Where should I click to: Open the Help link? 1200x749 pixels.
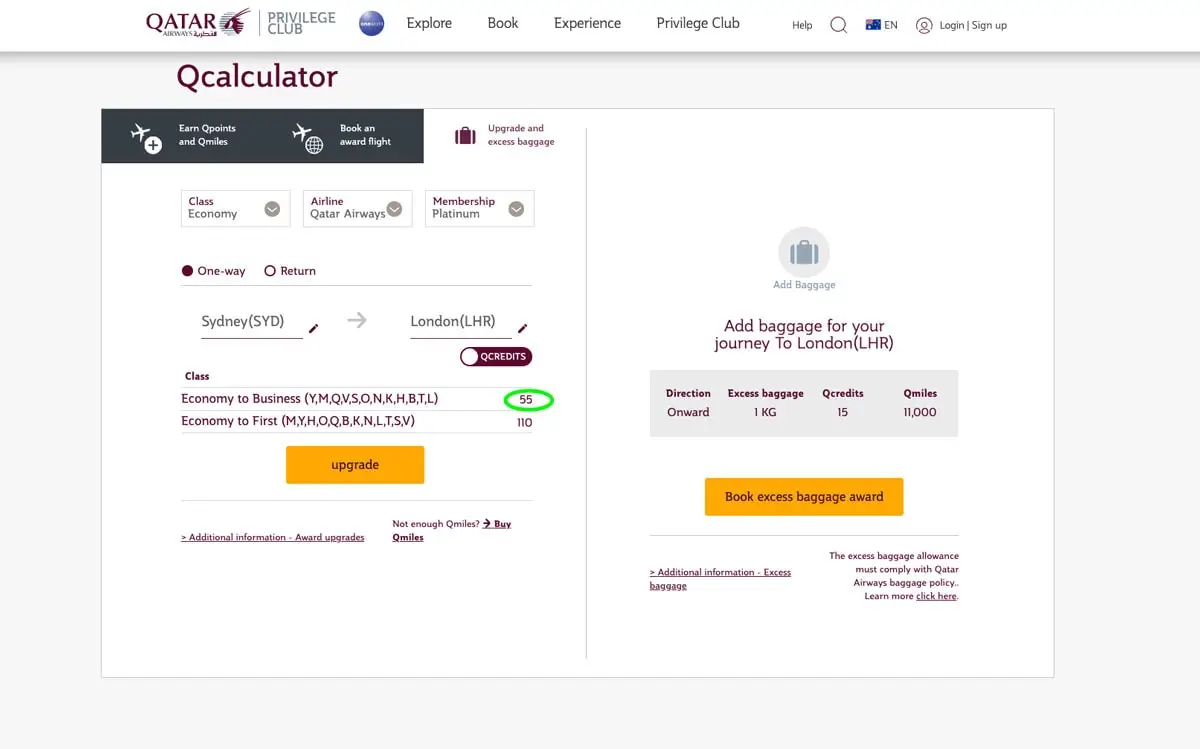802,25
